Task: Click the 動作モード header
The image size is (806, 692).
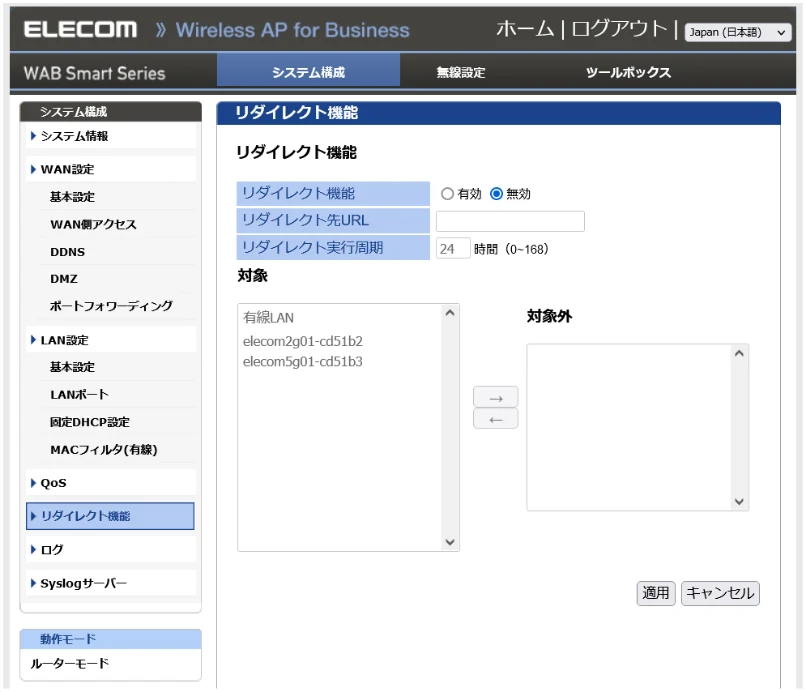Action: coord(111,639)
